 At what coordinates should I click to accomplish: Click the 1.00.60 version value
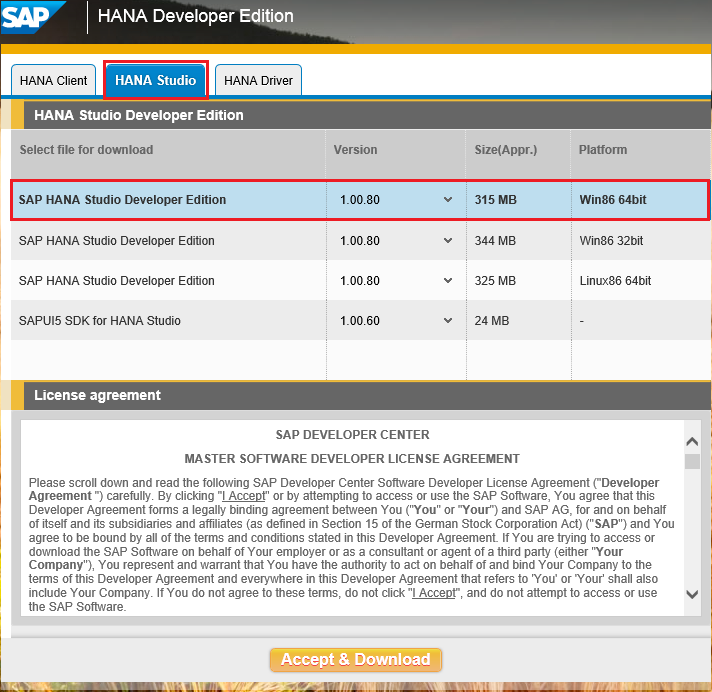[360, 321]
